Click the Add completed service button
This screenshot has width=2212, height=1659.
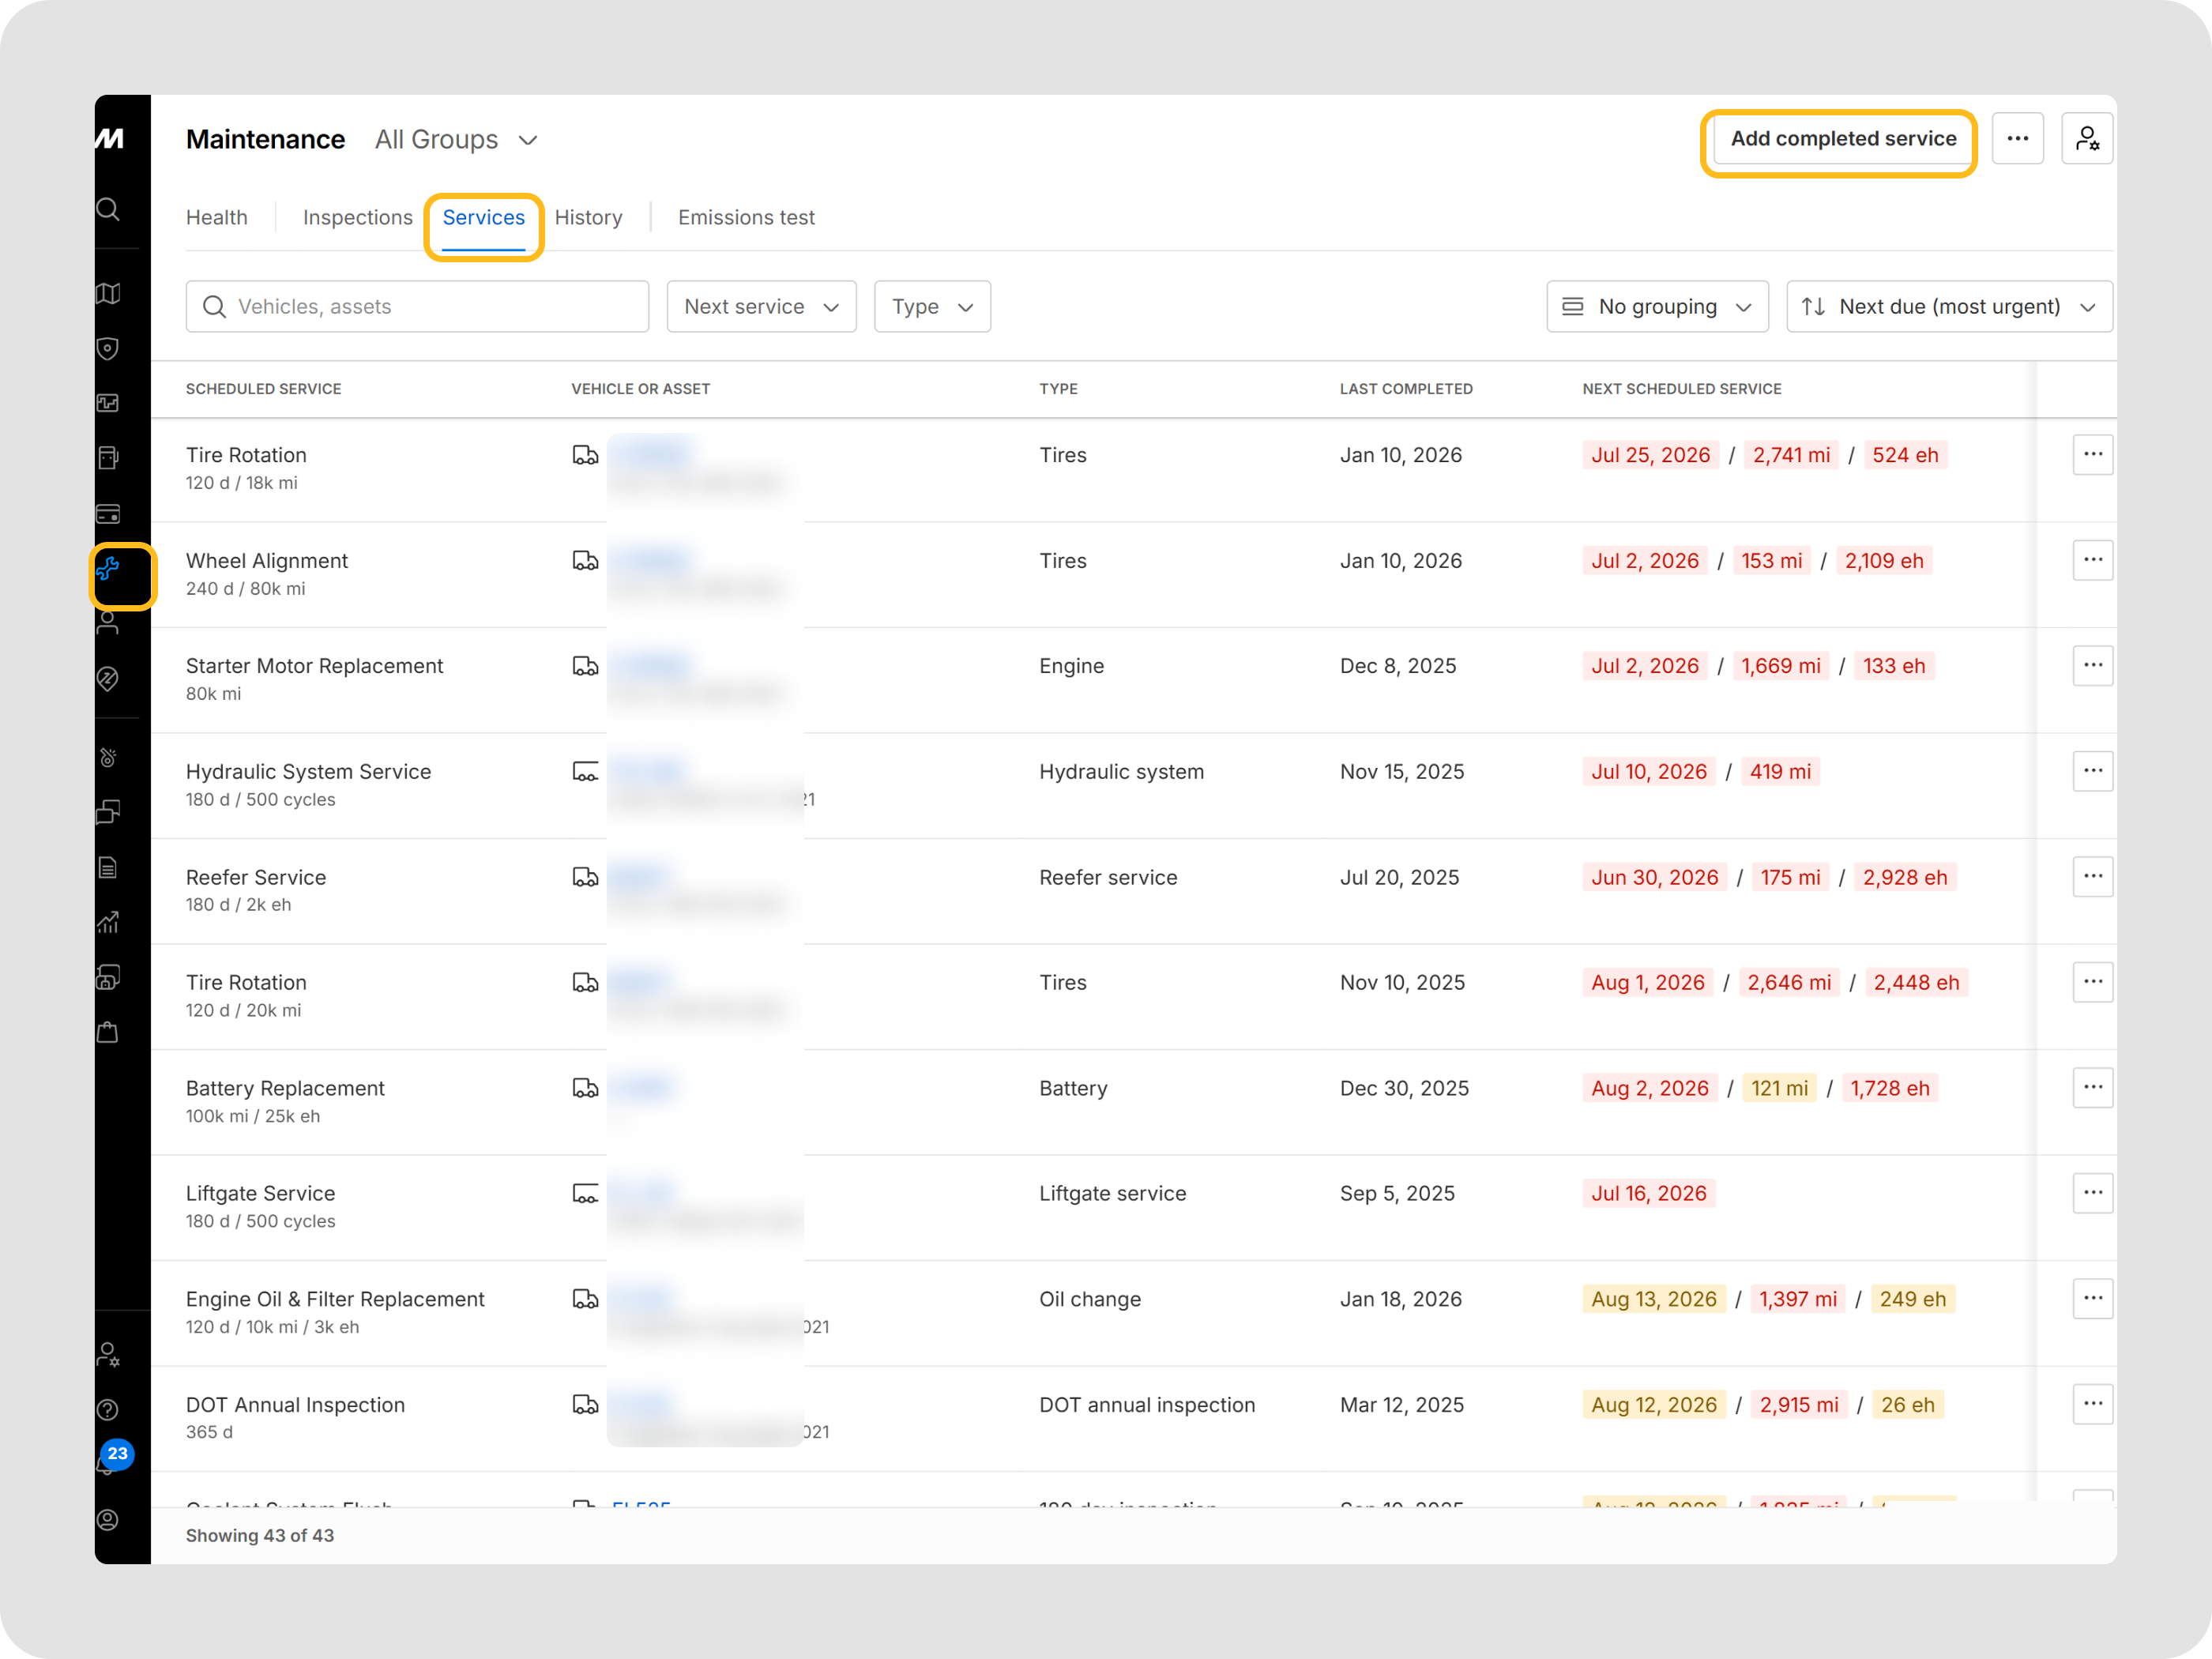(x=1843, y=138)
